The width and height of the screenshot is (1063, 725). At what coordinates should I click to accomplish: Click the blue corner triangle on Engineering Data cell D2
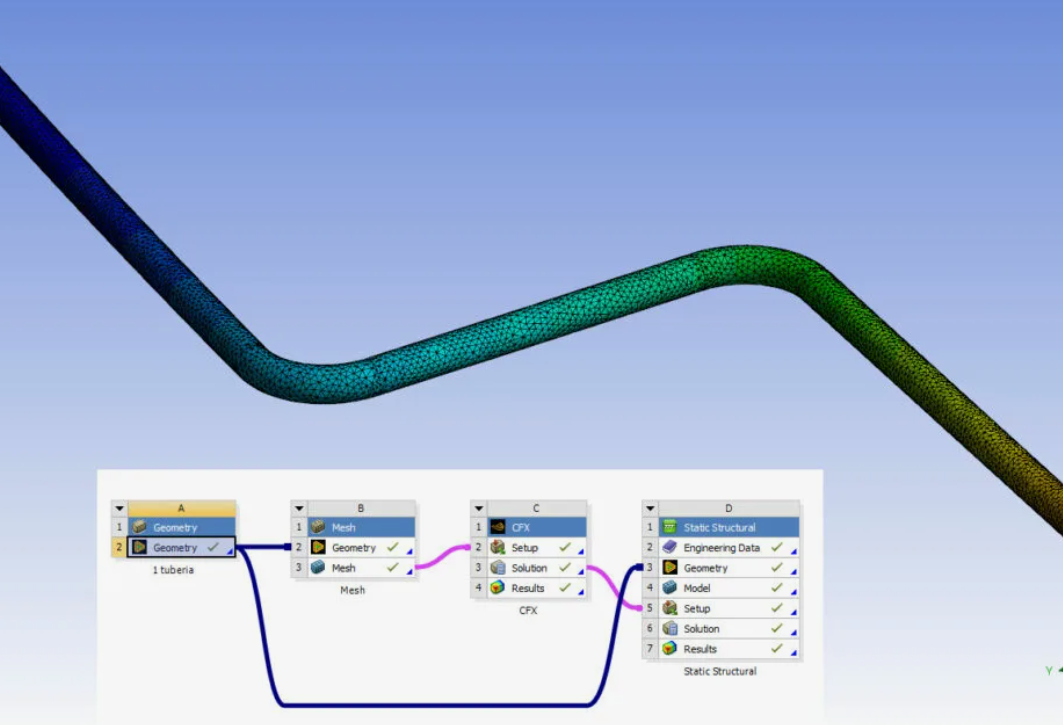coord(794,551)
